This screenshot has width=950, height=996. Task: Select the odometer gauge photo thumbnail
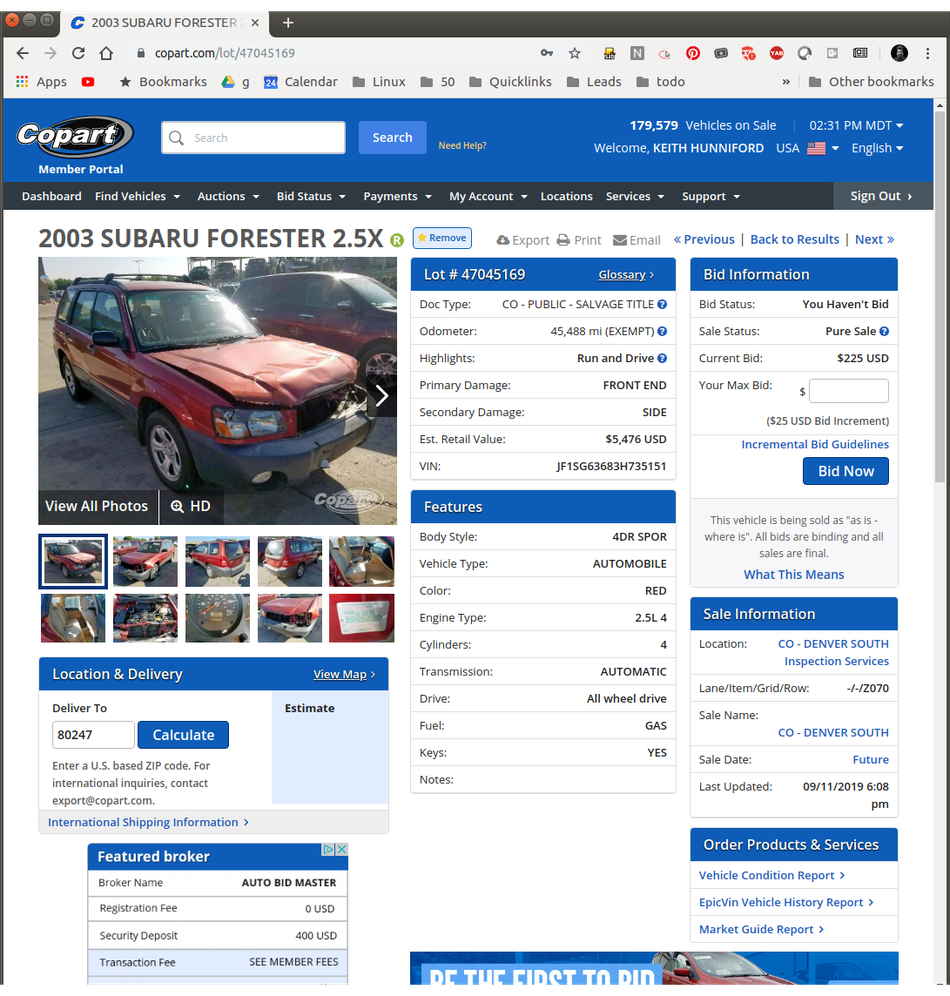click(218, 618)
